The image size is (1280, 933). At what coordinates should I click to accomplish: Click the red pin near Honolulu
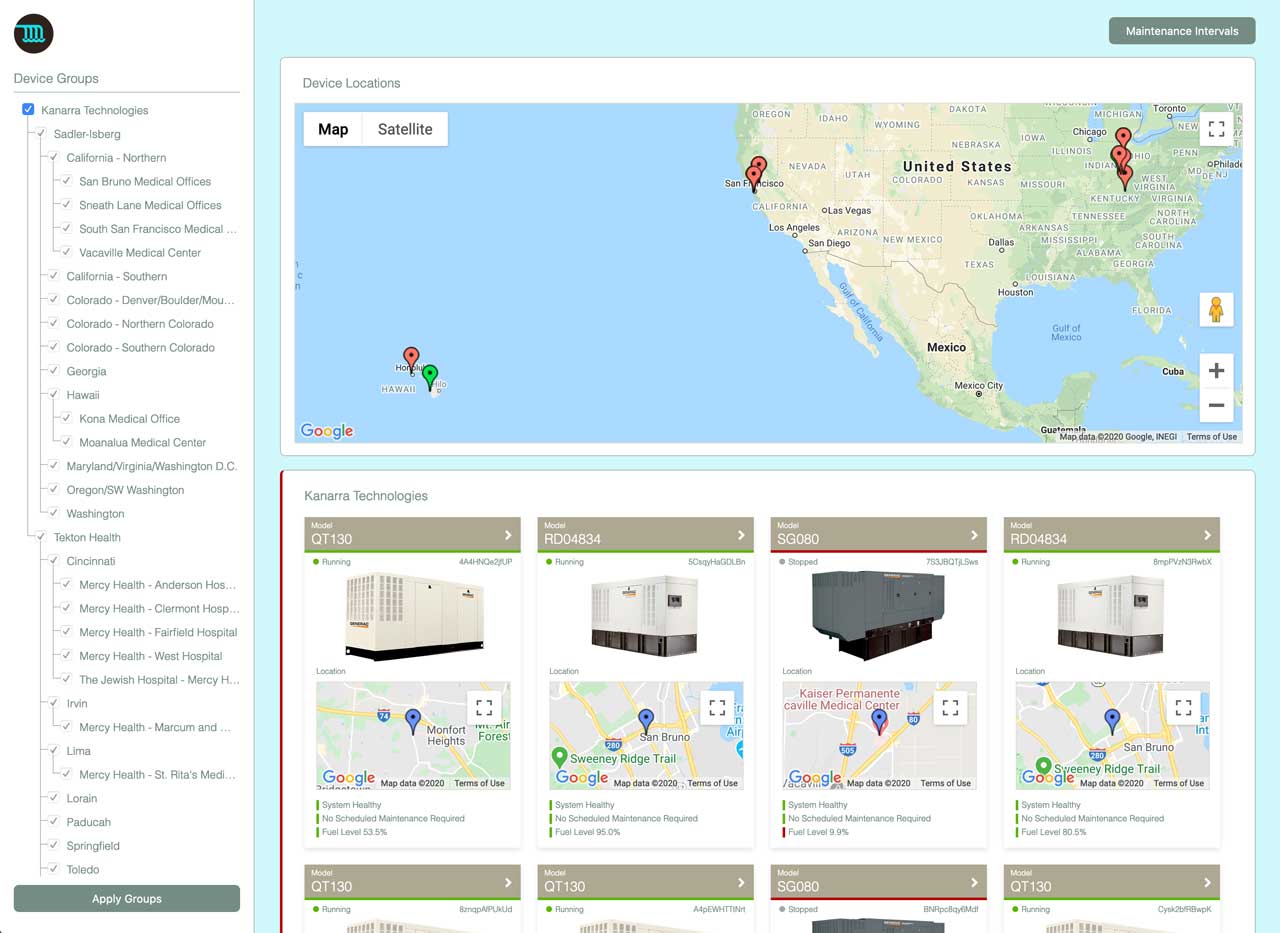[x=411, y=359]
